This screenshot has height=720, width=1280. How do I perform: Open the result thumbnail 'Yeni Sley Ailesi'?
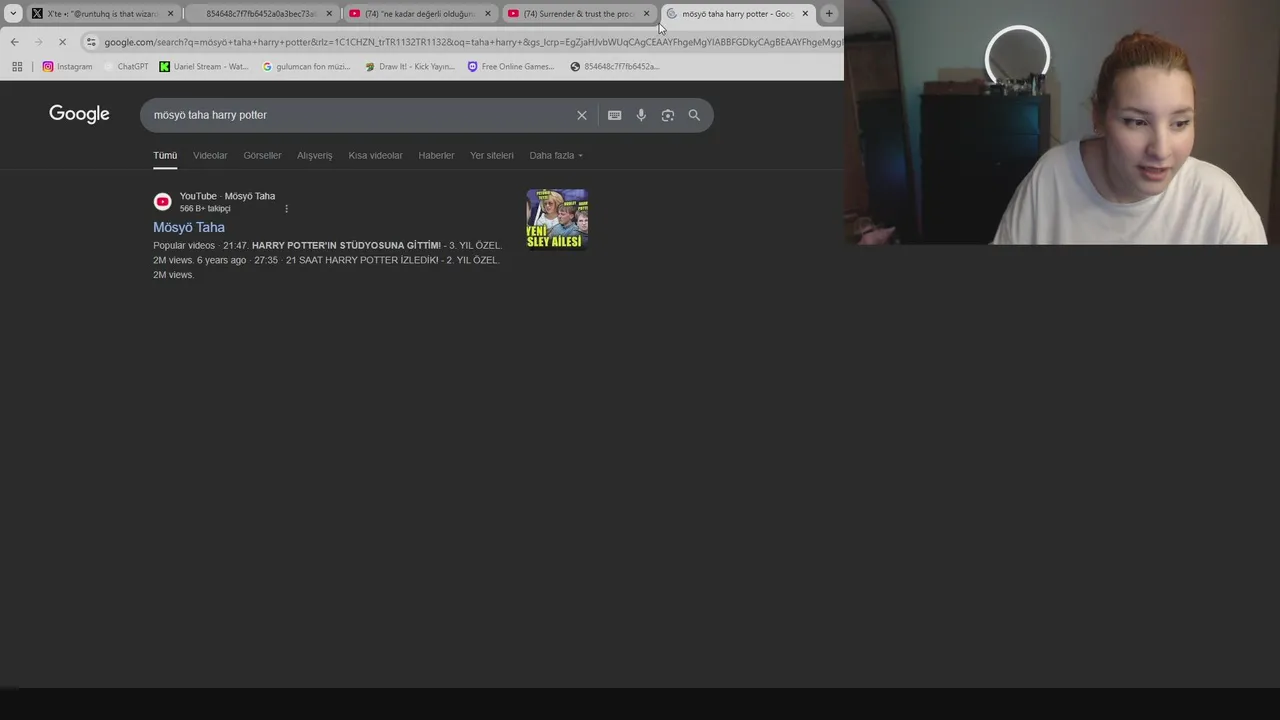557,219
